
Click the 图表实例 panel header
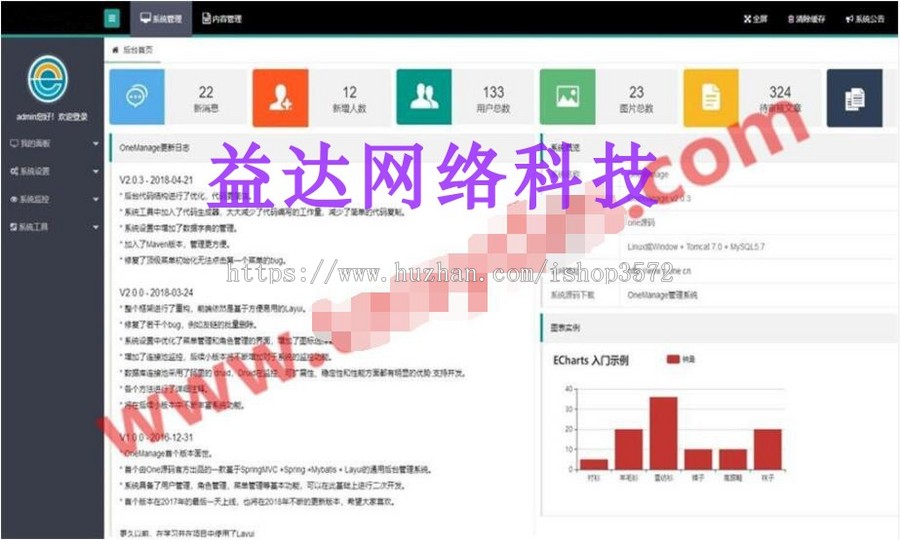coord(719,328)
